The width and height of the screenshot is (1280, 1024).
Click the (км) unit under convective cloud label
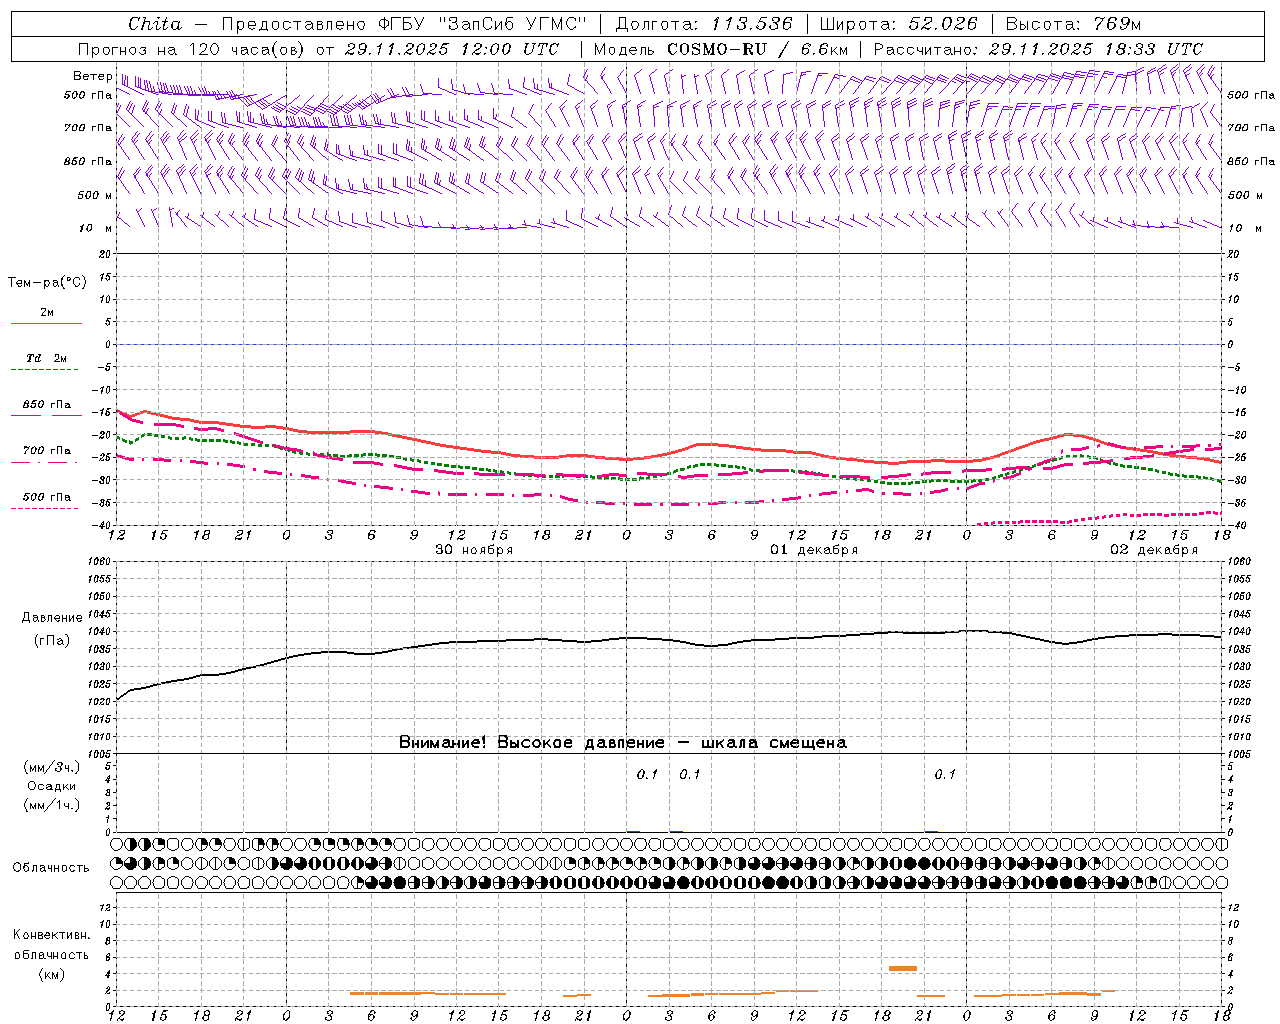[x=52, y=974]
